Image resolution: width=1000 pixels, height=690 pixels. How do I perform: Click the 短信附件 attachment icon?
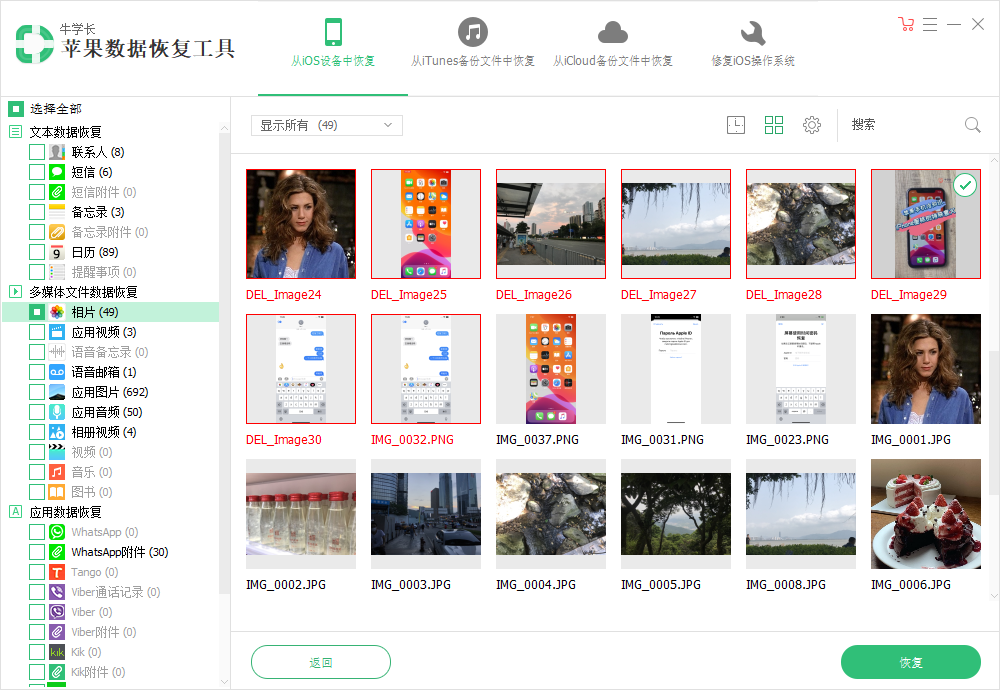click(57, 192)
